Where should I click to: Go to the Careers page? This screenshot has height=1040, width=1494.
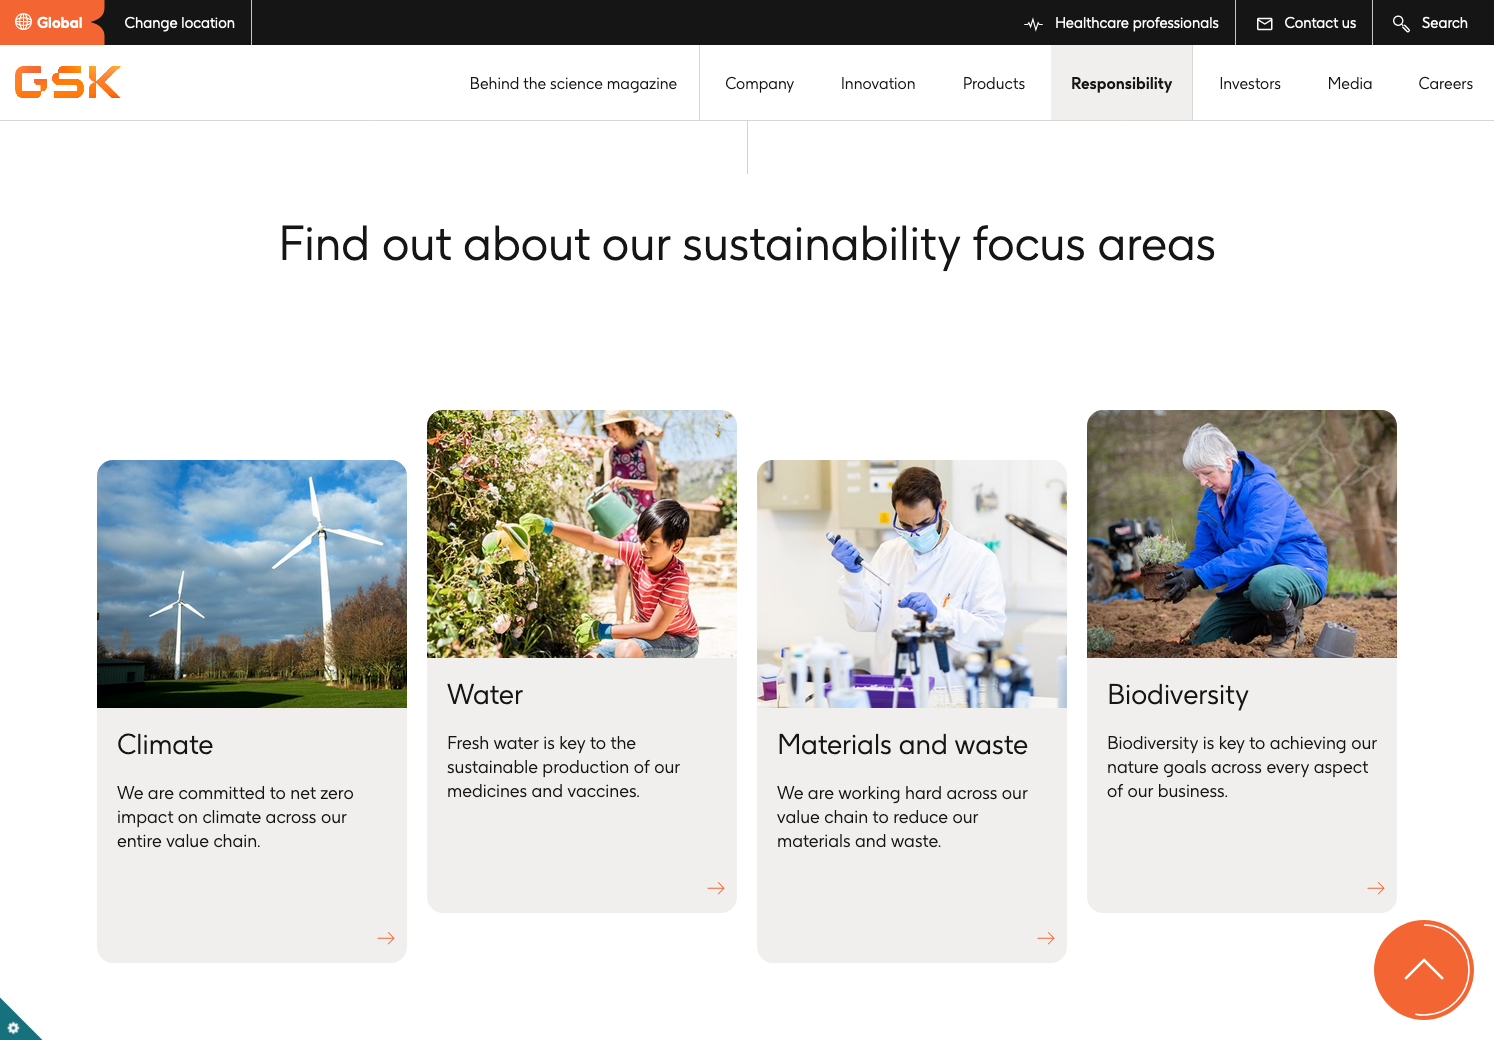(x=1445, y=84)
